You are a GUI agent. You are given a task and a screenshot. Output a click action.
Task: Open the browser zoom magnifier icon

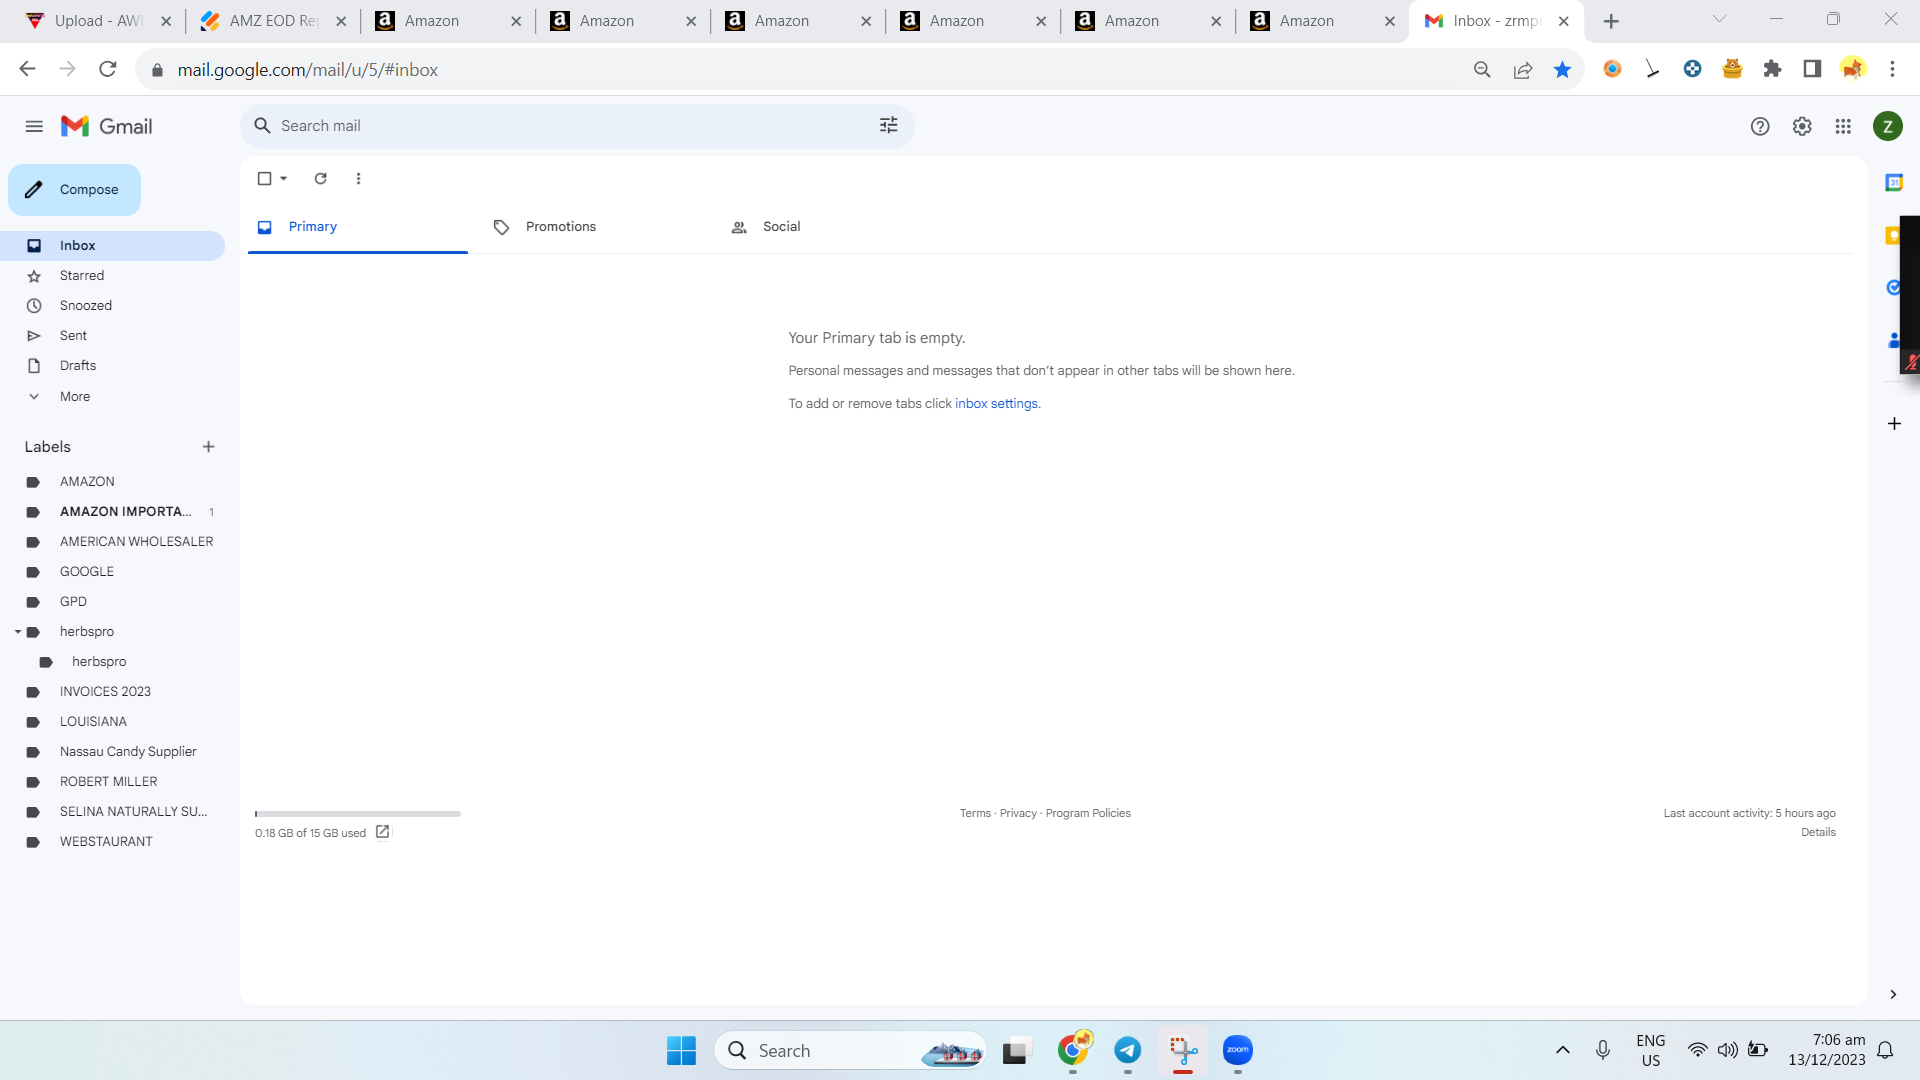pos(1482,69)
